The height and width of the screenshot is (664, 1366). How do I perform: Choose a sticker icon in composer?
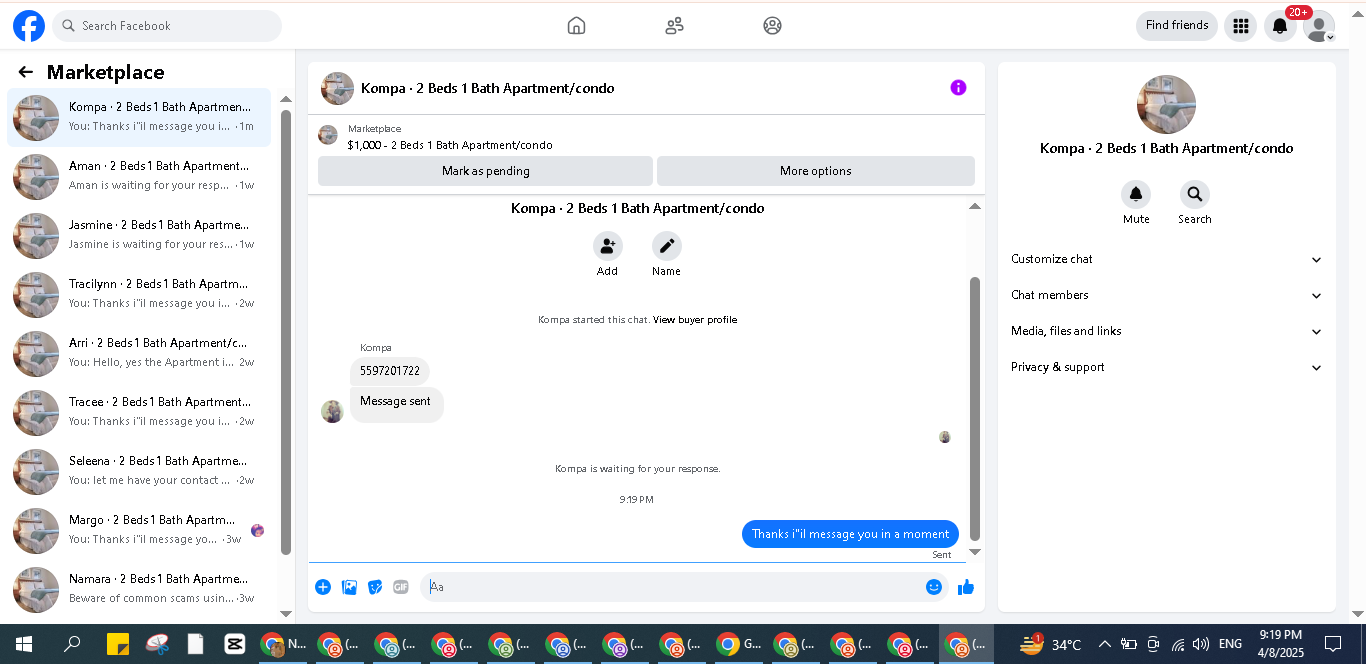click(x=375, y=587)
